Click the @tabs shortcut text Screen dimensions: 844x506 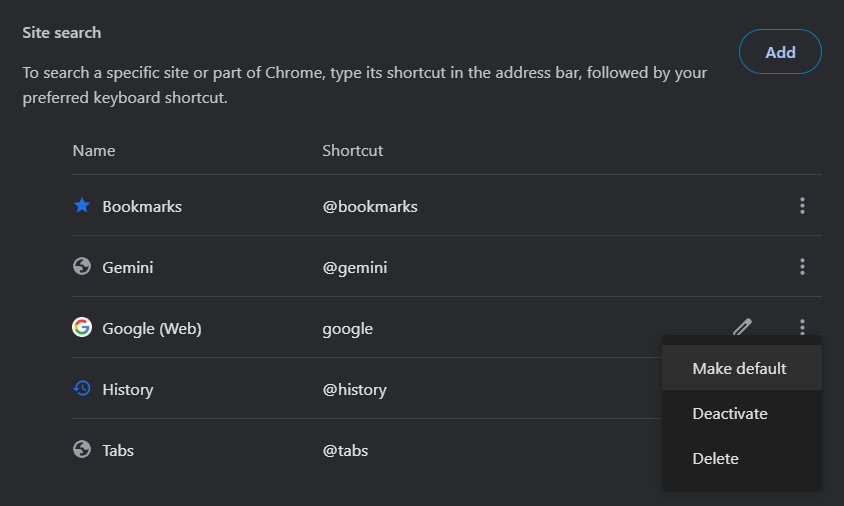pos(345,451)
